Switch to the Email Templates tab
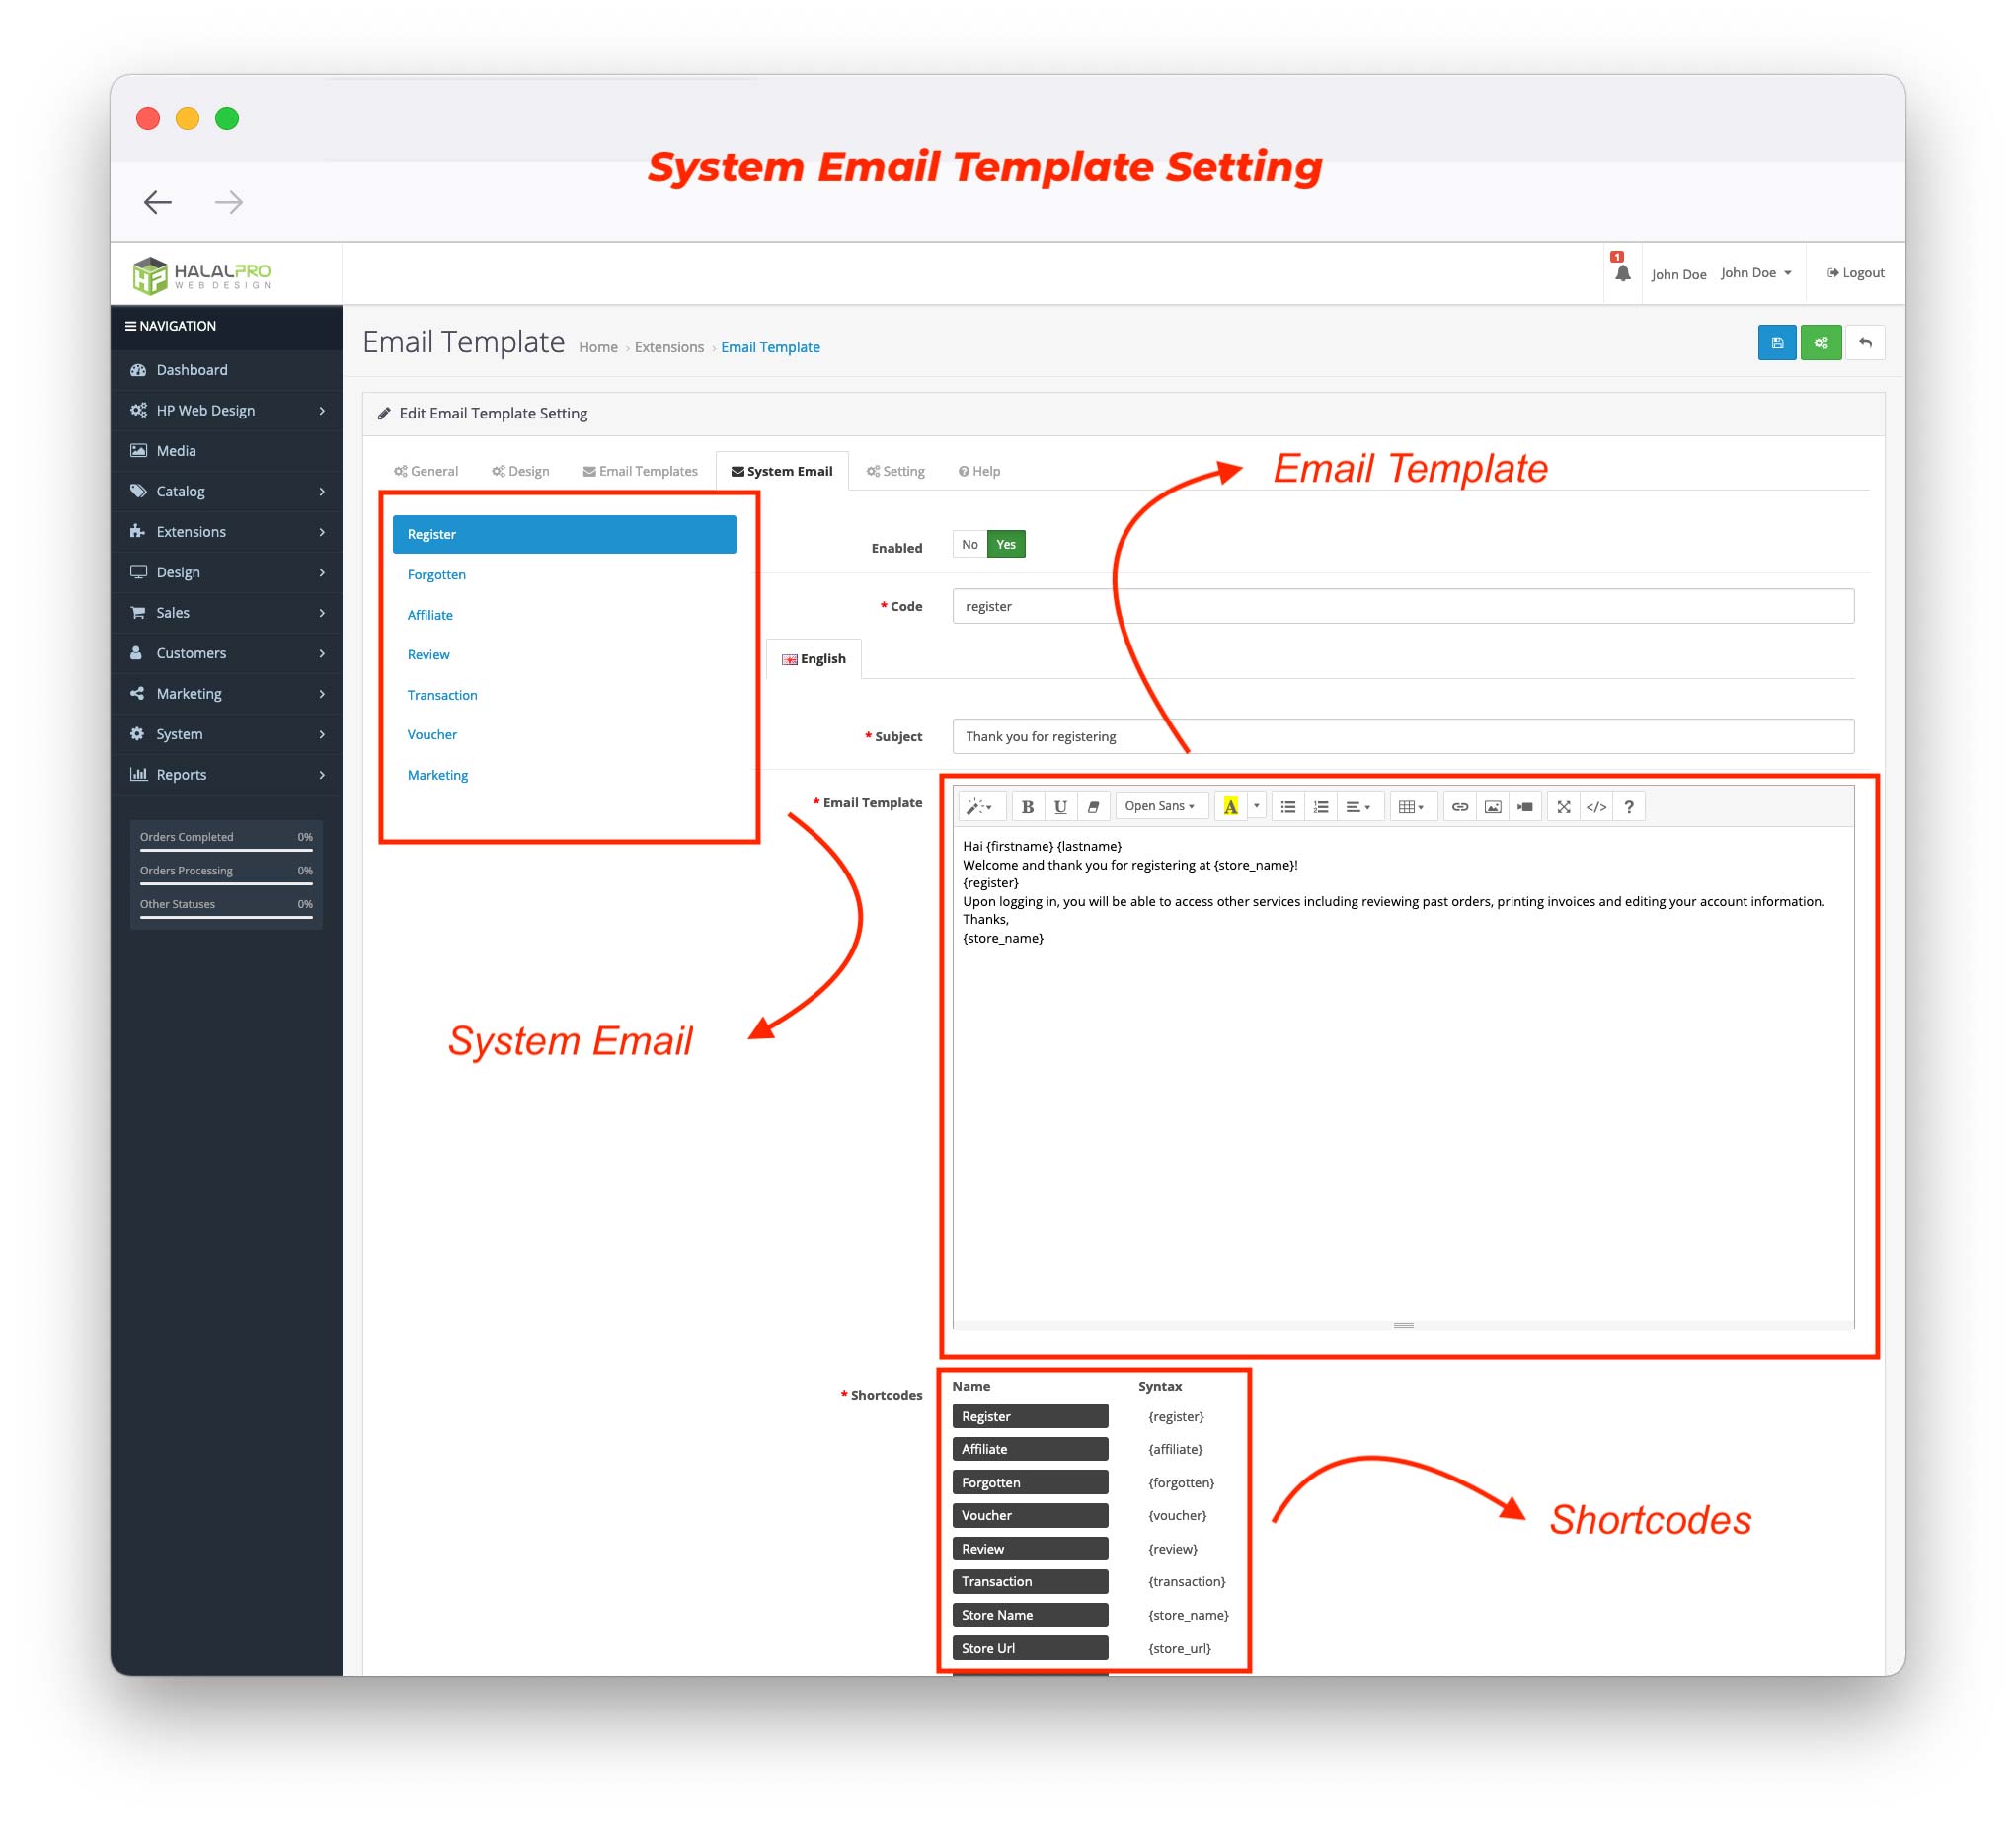Image resolution: width=2016 pixels, height=1822 pixels. pos(640,472)
